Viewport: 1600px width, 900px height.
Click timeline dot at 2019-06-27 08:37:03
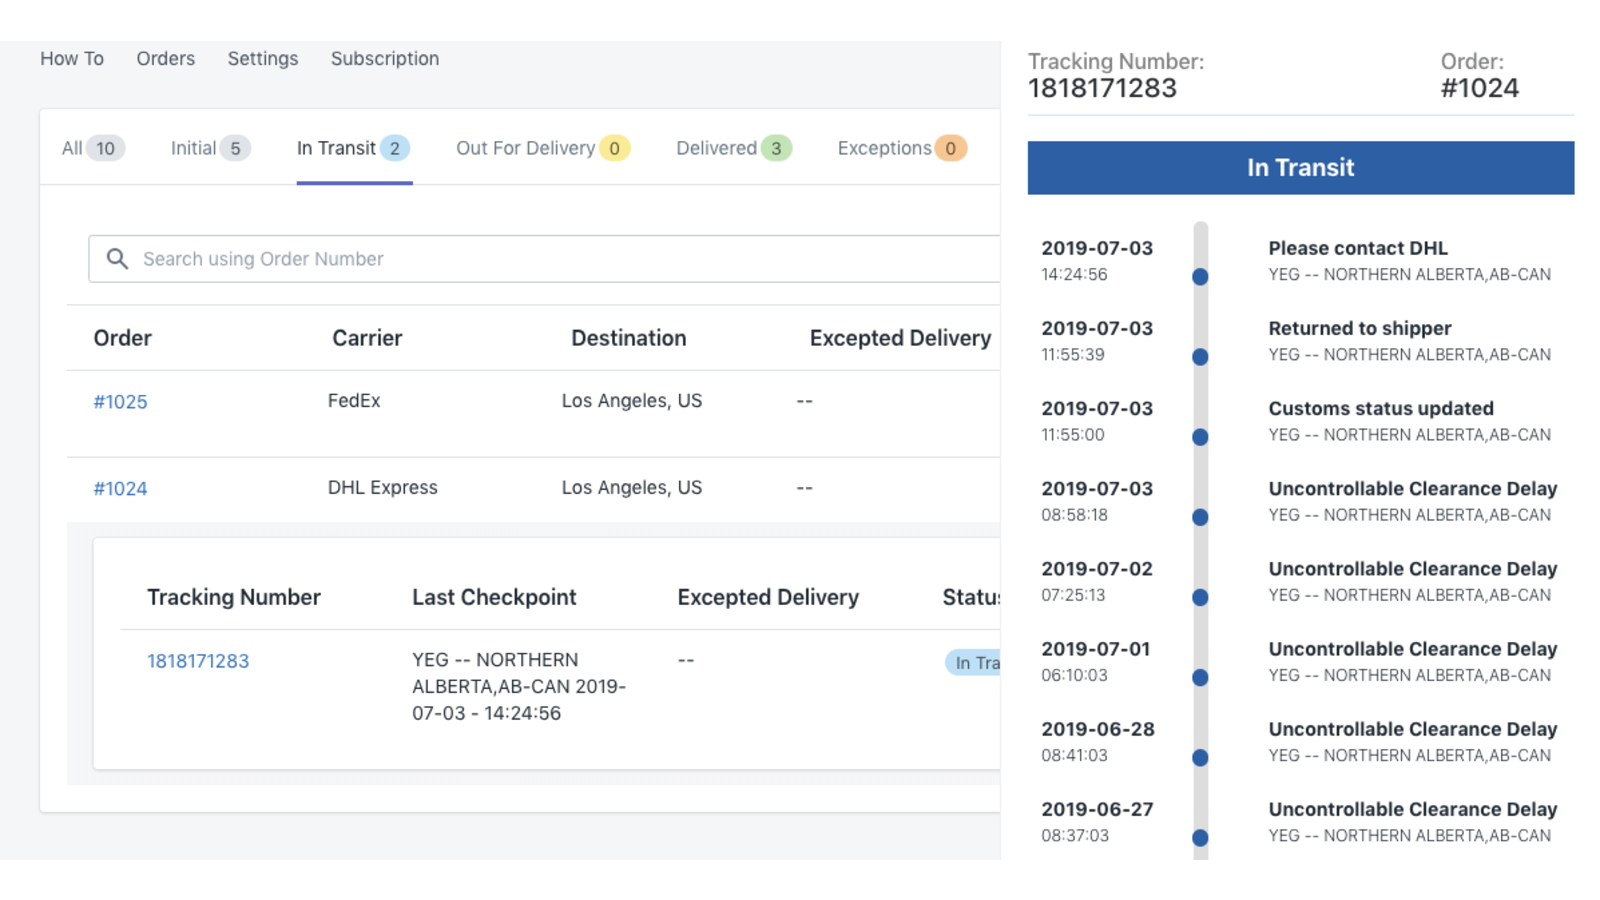tap(1200, 838)
